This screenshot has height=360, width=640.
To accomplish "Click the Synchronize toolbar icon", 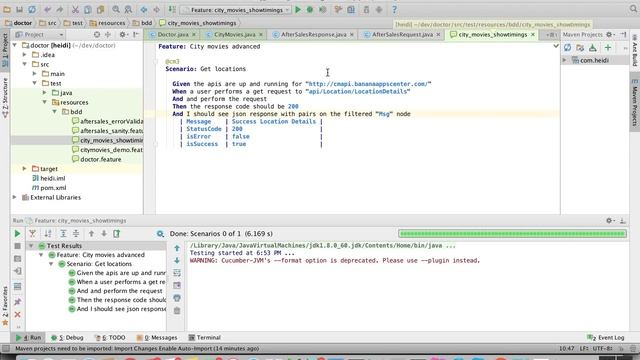I will tap(32, 9).
